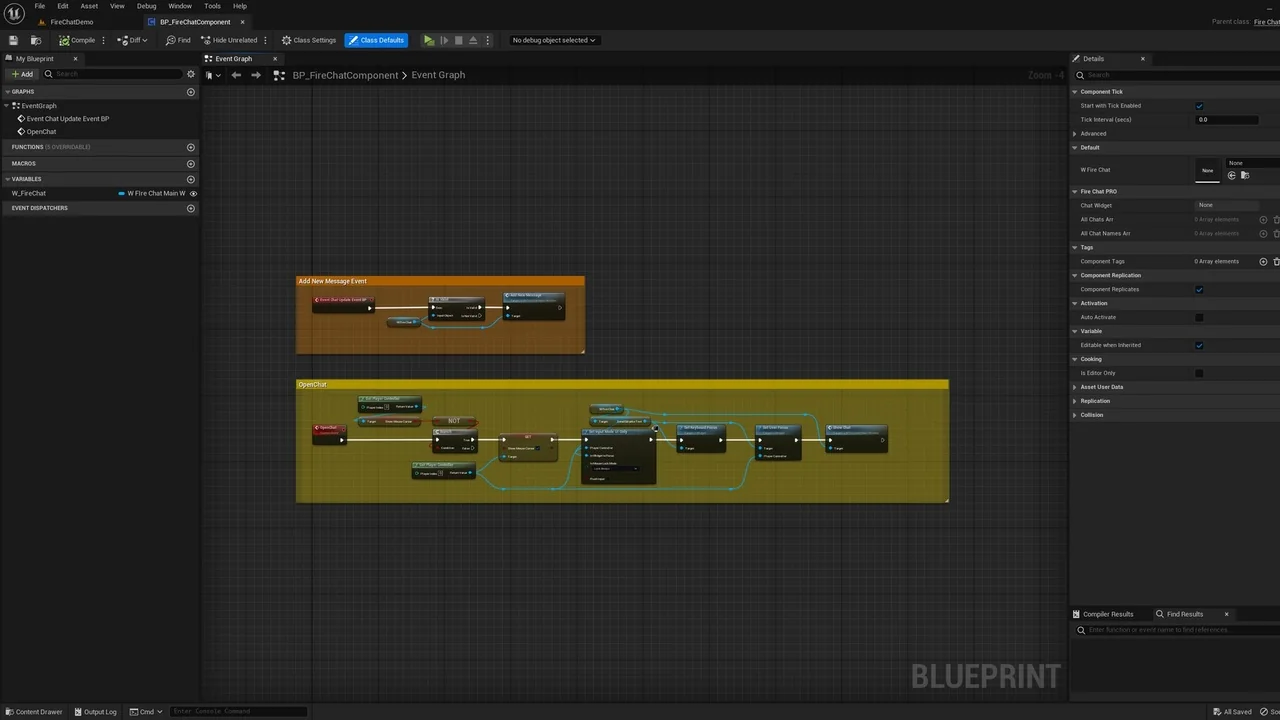
Task: Open My Blueprint panel settings gear
Action: (190, 74)
